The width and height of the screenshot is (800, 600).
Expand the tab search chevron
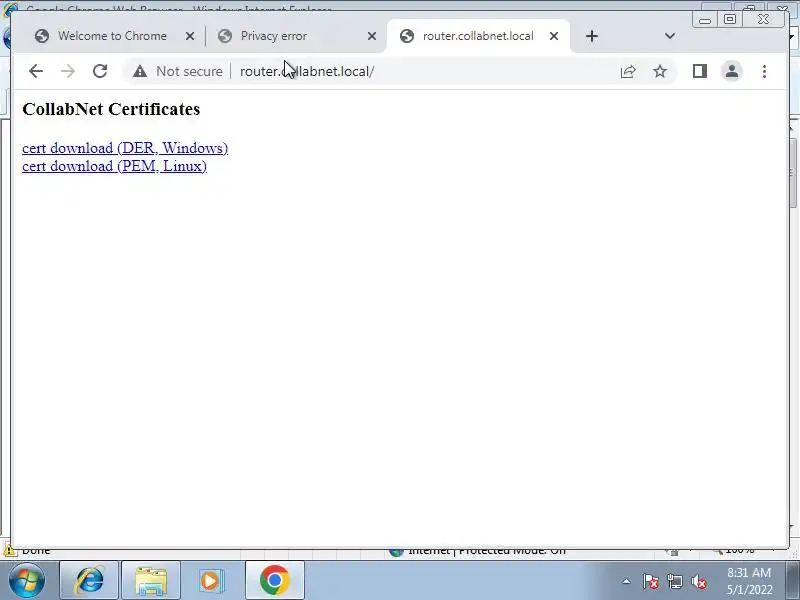(670, 36)
